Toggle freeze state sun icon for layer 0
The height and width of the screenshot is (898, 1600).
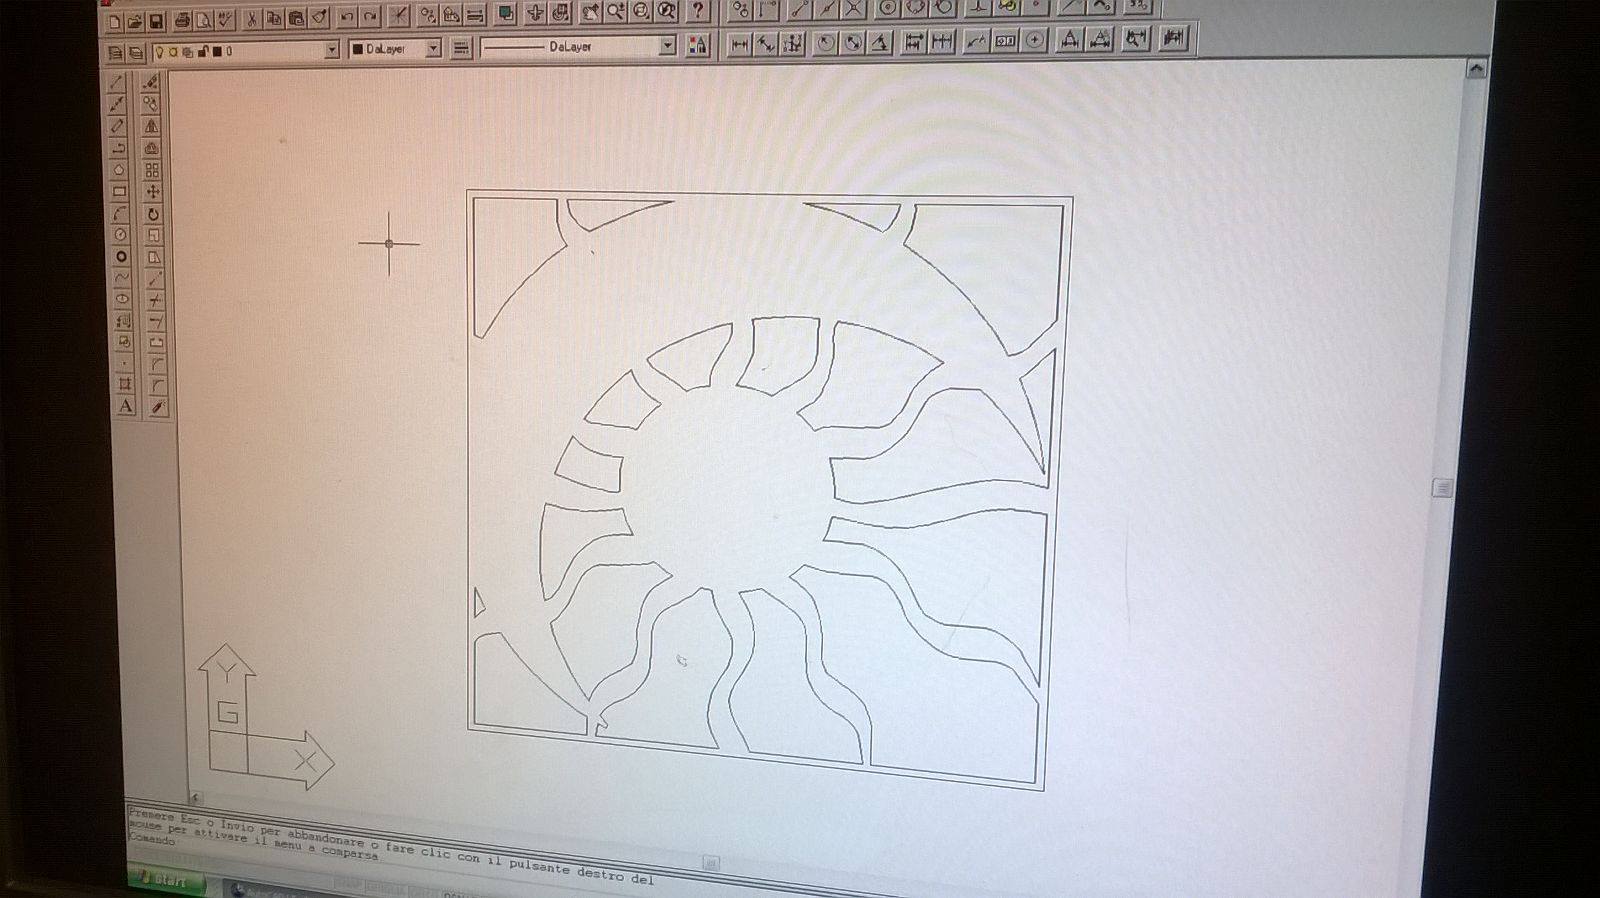pyautogui.click(x=173, y=52)
